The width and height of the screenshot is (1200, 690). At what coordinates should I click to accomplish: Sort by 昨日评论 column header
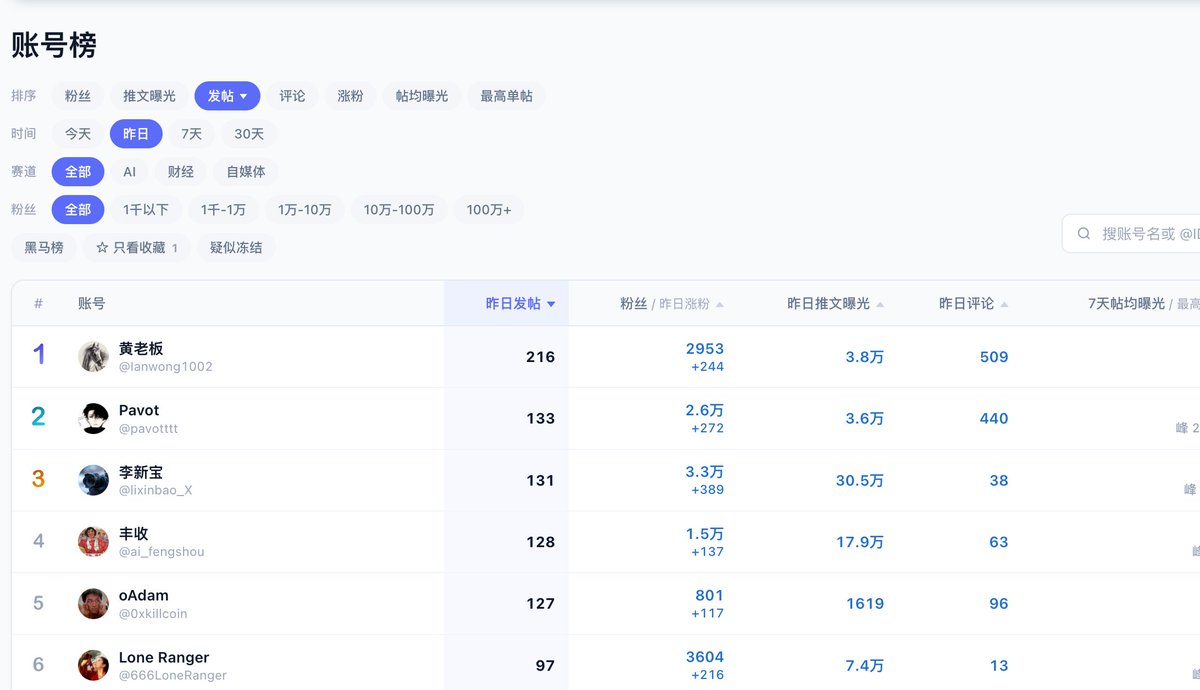point(973,303)
